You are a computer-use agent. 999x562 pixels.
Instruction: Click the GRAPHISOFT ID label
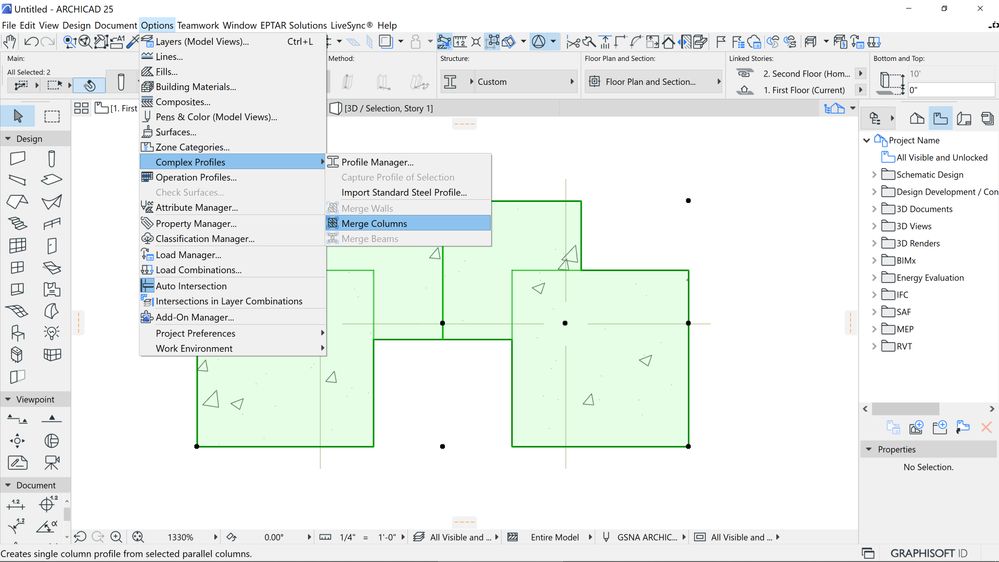pos(928,553)
